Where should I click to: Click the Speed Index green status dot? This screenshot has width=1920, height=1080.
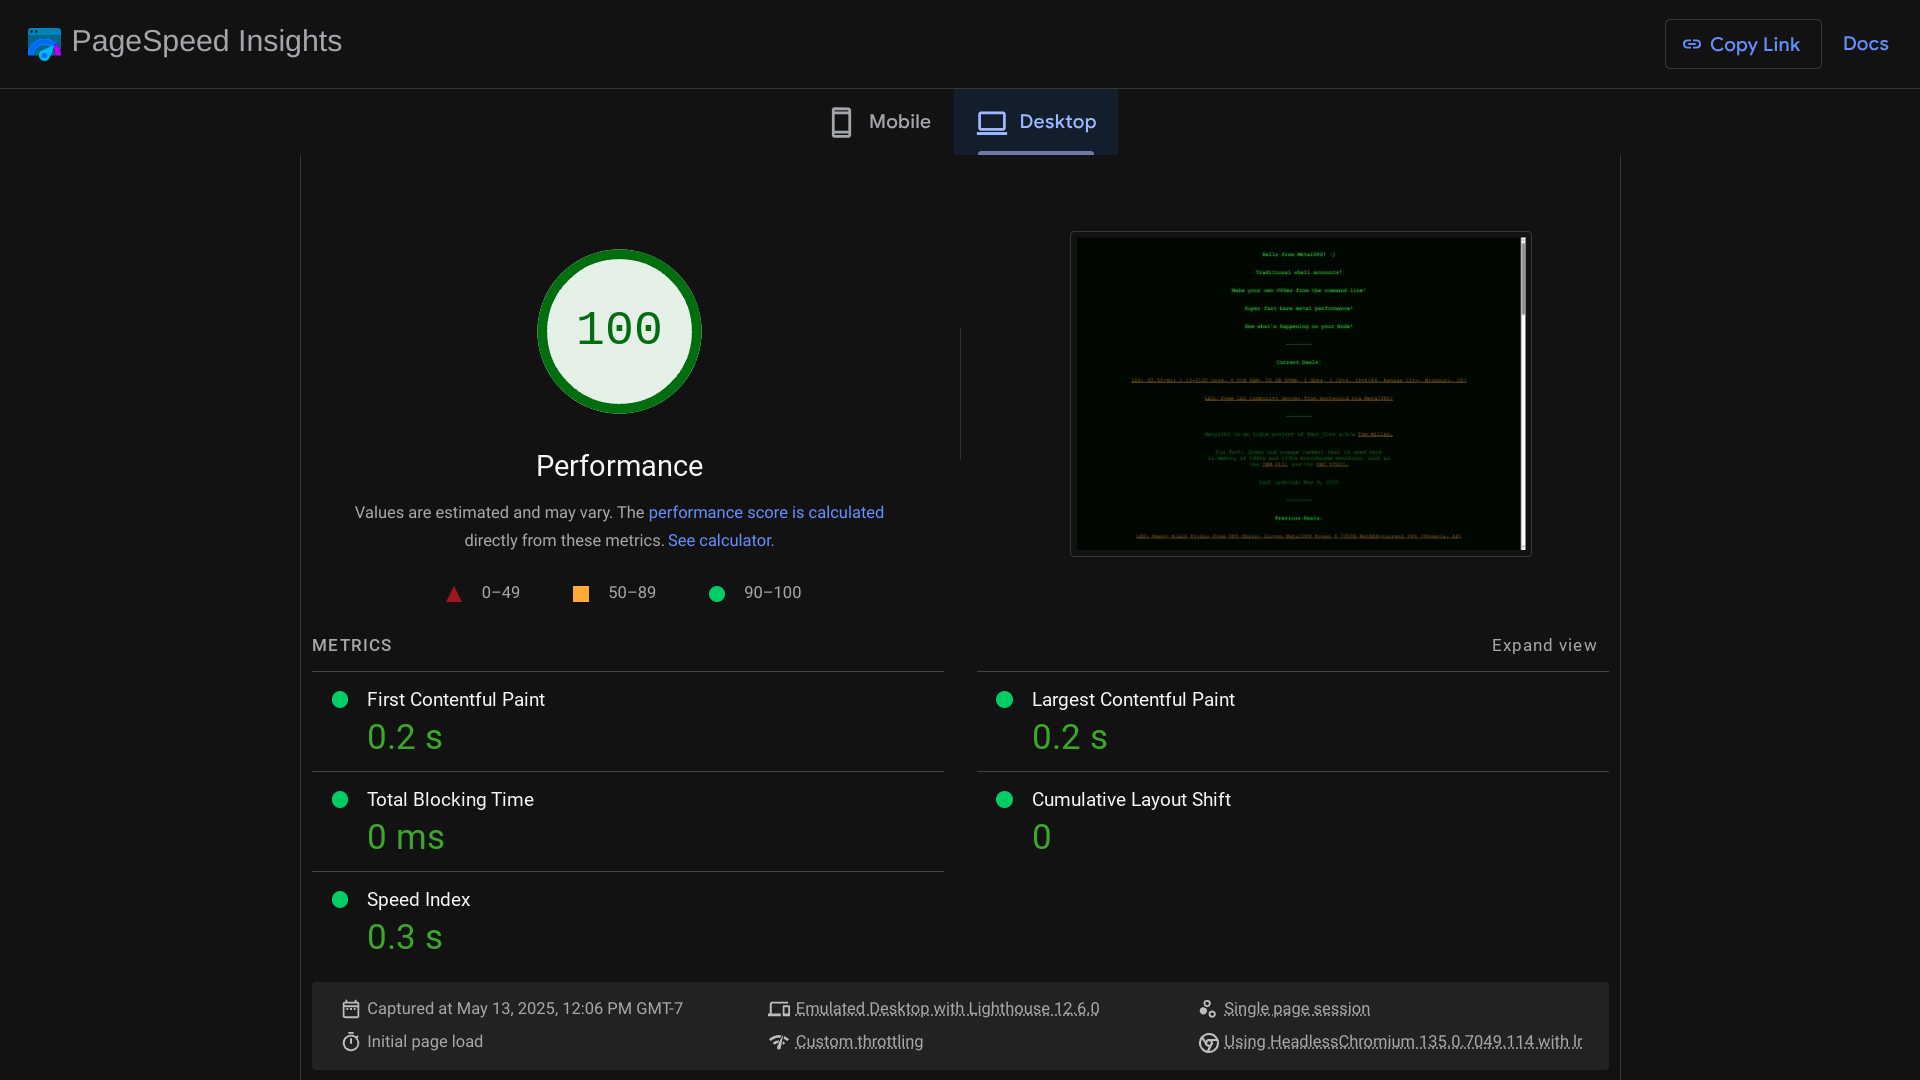coord(340,900)
